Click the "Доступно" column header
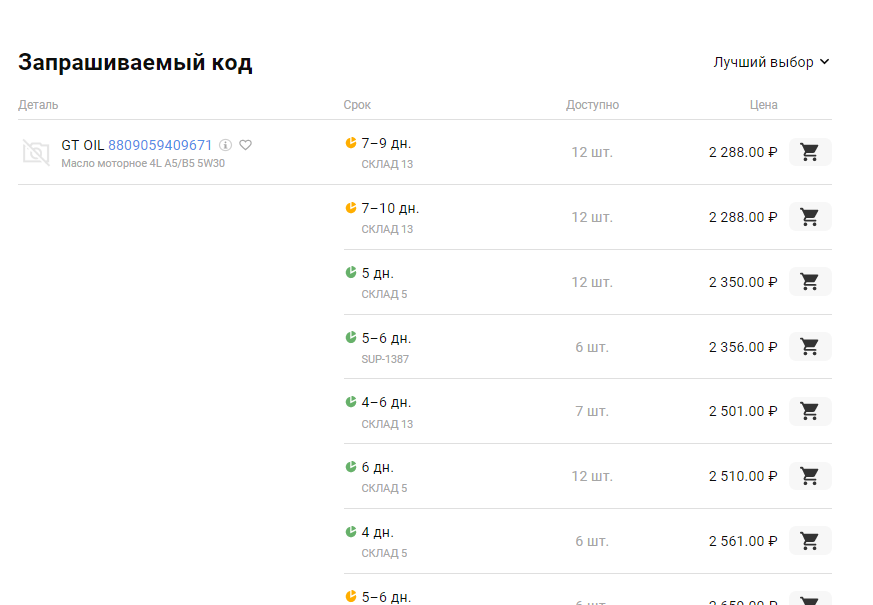Screen dimensions: 873x605 tap(592, 105)
